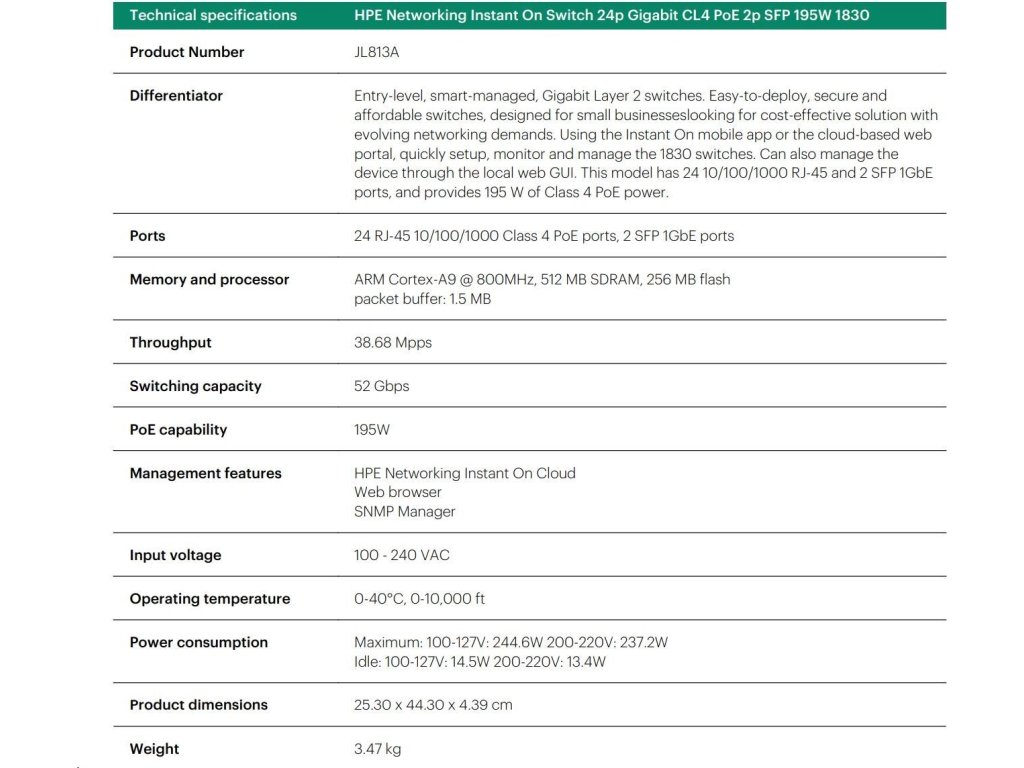Click the "Ports" row label
Screen dimensions: 1024x768
[x=148, y=236]
